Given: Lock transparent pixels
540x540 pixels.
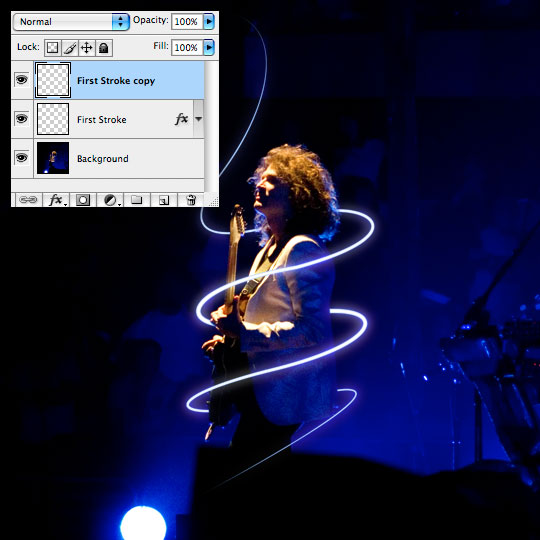Looking at the screenshot, I should (53, 48).
